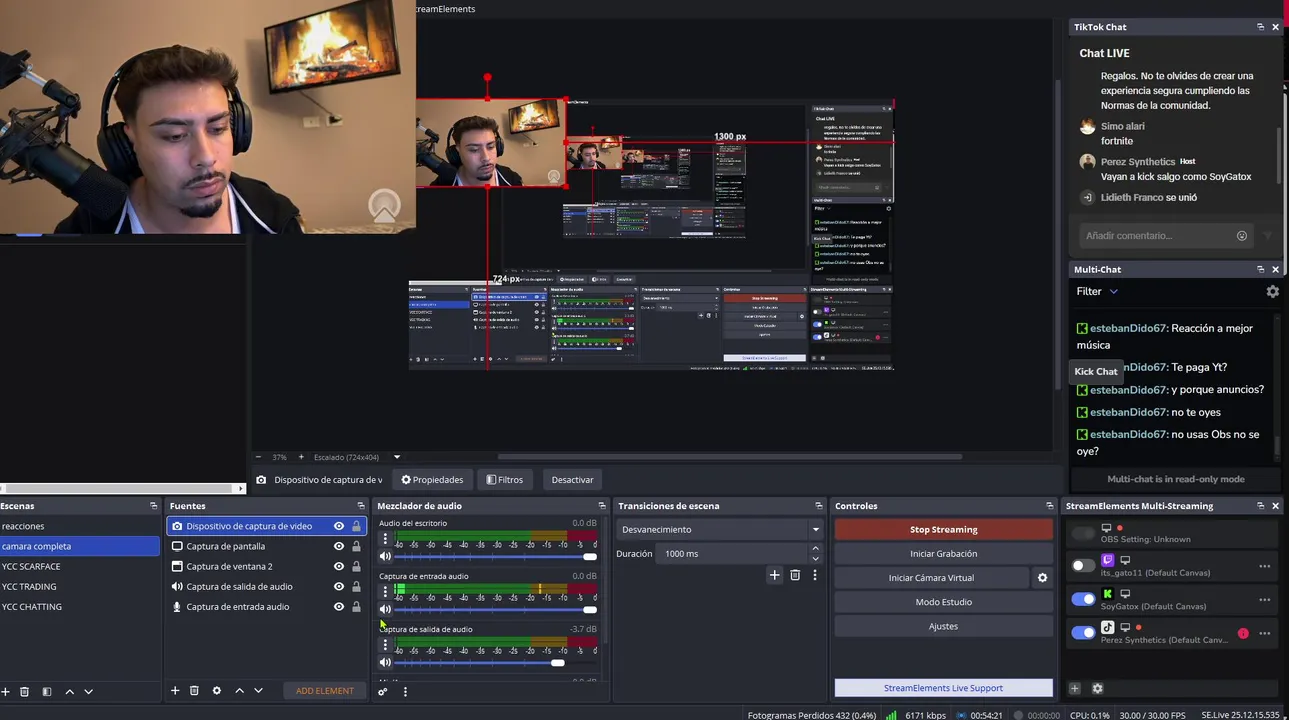
Task: Adjust Audio del escritorio volume slider
Action: click(x=496, y=556)
